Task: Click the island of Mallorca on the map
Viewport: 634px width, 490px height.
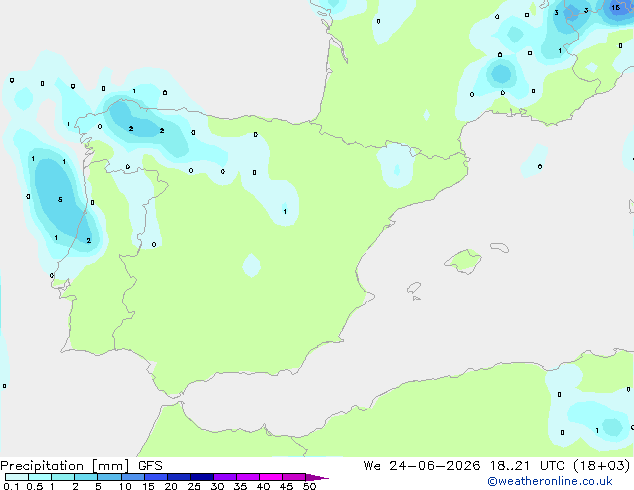Action: pyautogui.click(x=464, y=262)
